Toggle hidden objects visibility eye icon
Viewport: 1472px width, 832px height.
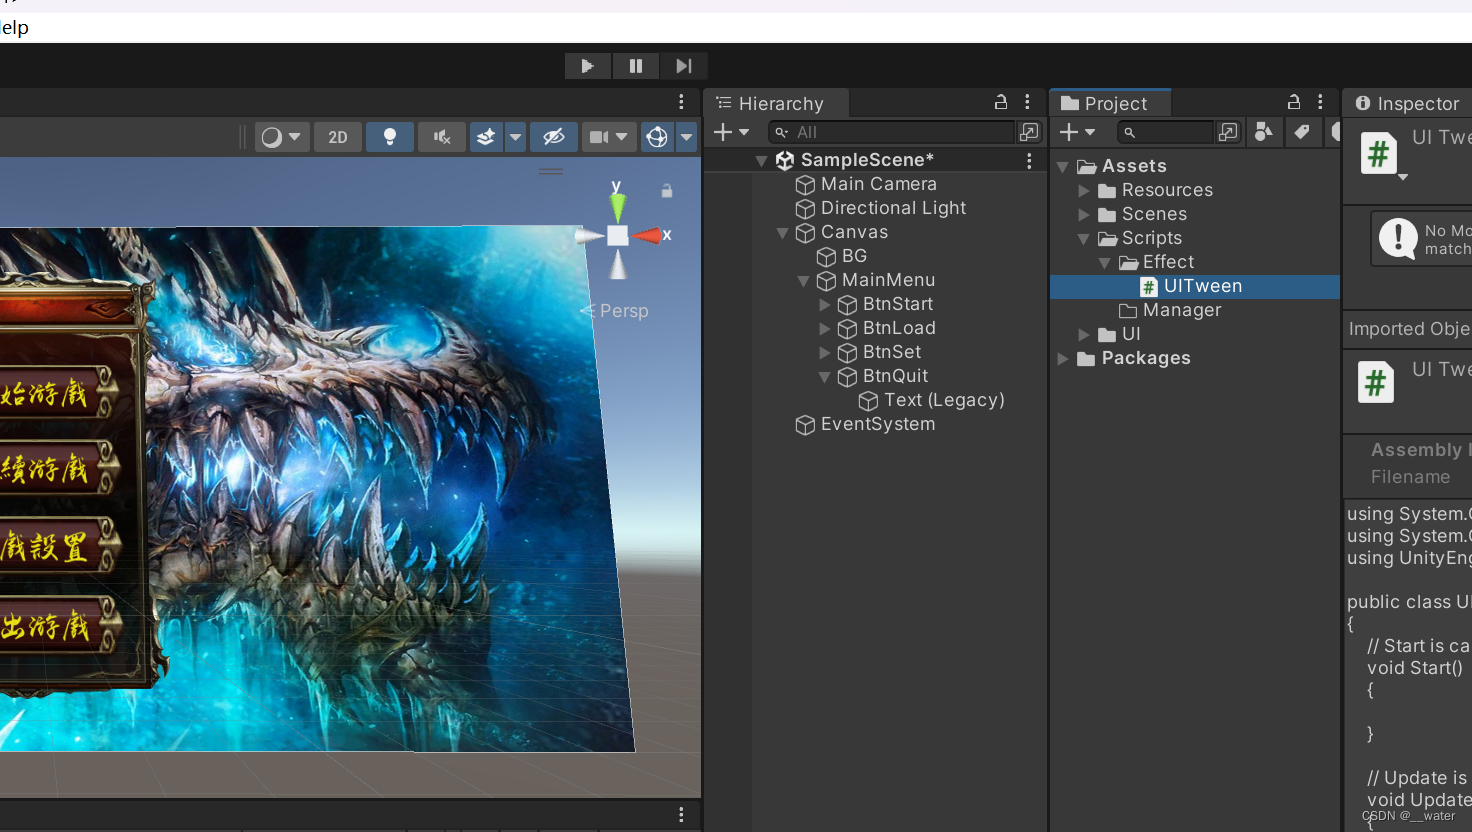[x=554, y=137]
